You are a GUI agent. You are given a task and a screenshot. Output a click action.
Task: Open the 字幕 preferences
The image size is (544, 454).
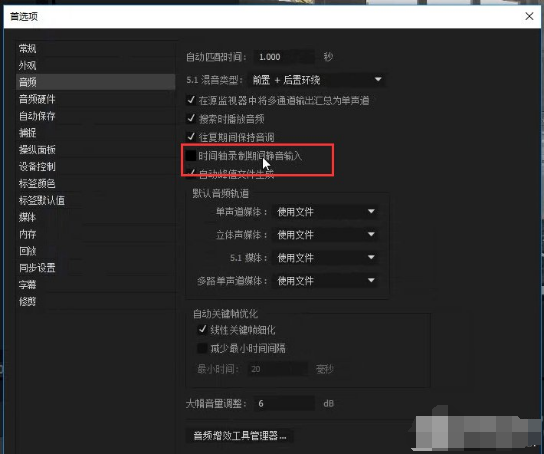coord(27,285)
